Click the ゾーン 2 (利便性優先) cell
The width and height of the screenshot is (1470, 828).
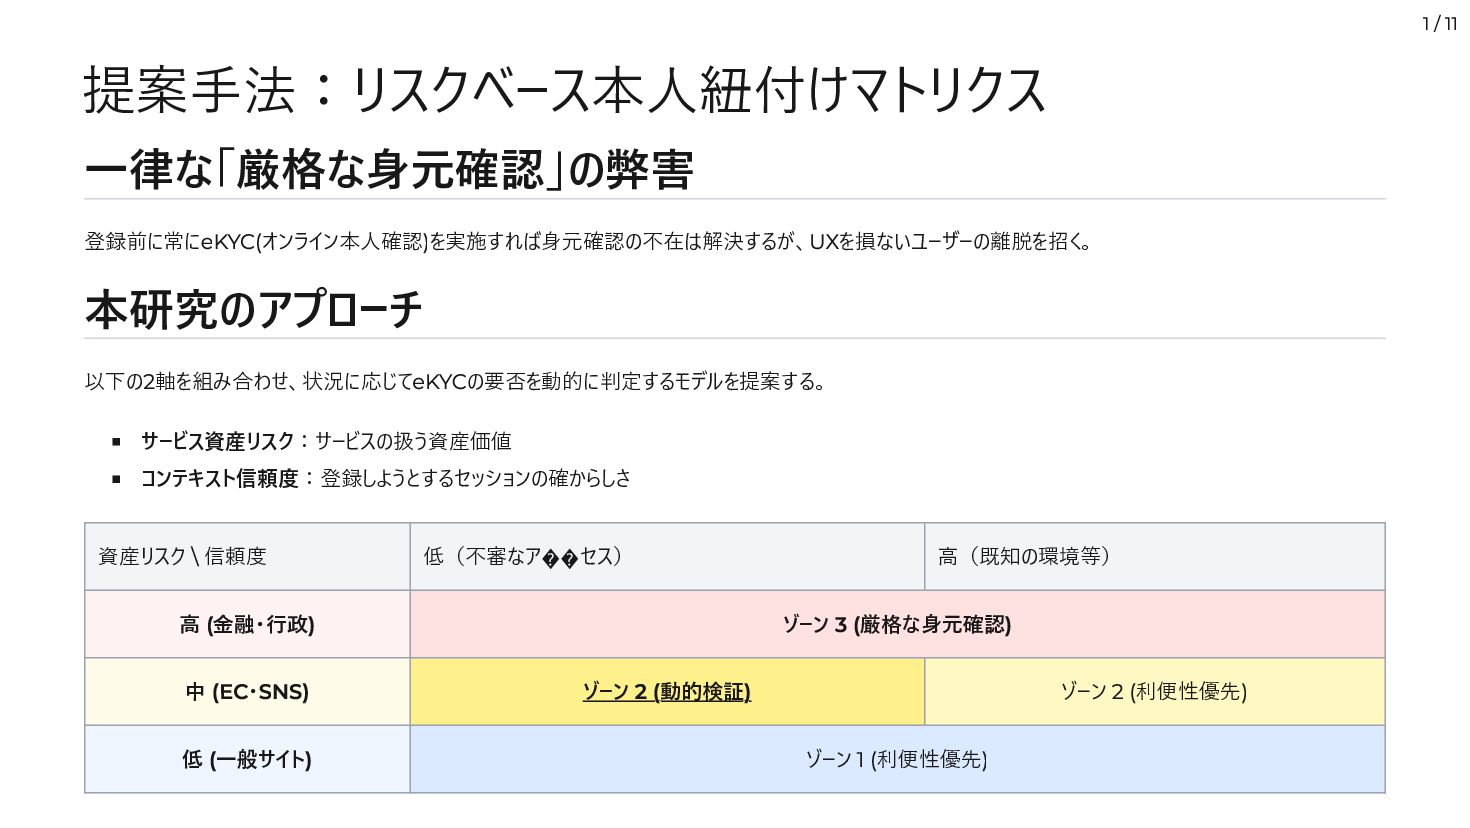click(x=1153, y=692)
